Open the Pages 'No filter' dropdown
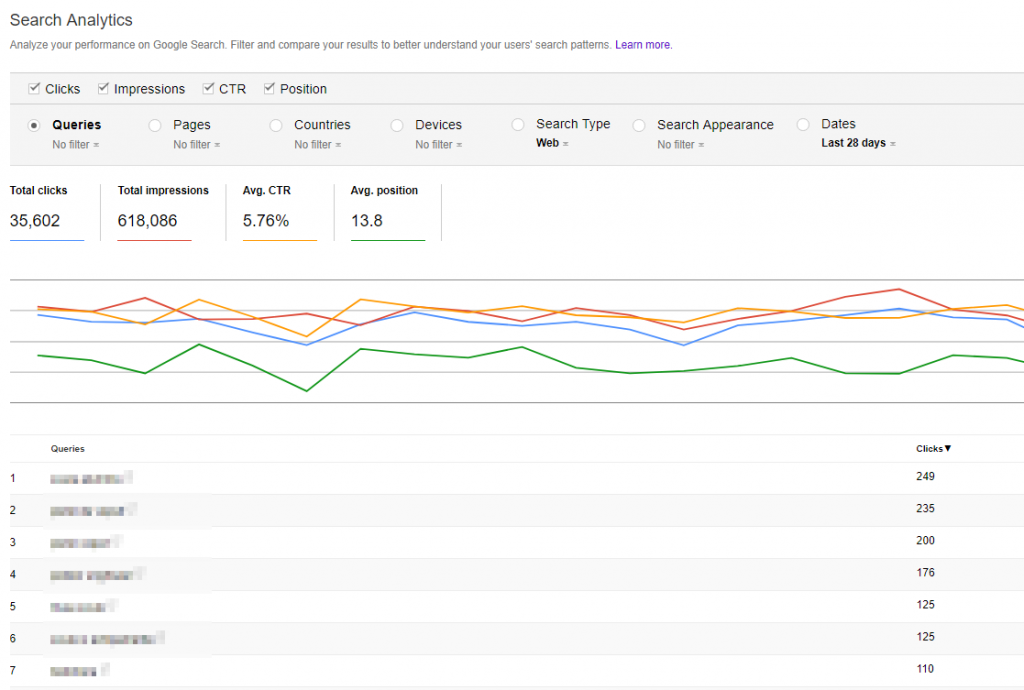The height and width of the screenshot is (690, 1024). click(197, 144)
